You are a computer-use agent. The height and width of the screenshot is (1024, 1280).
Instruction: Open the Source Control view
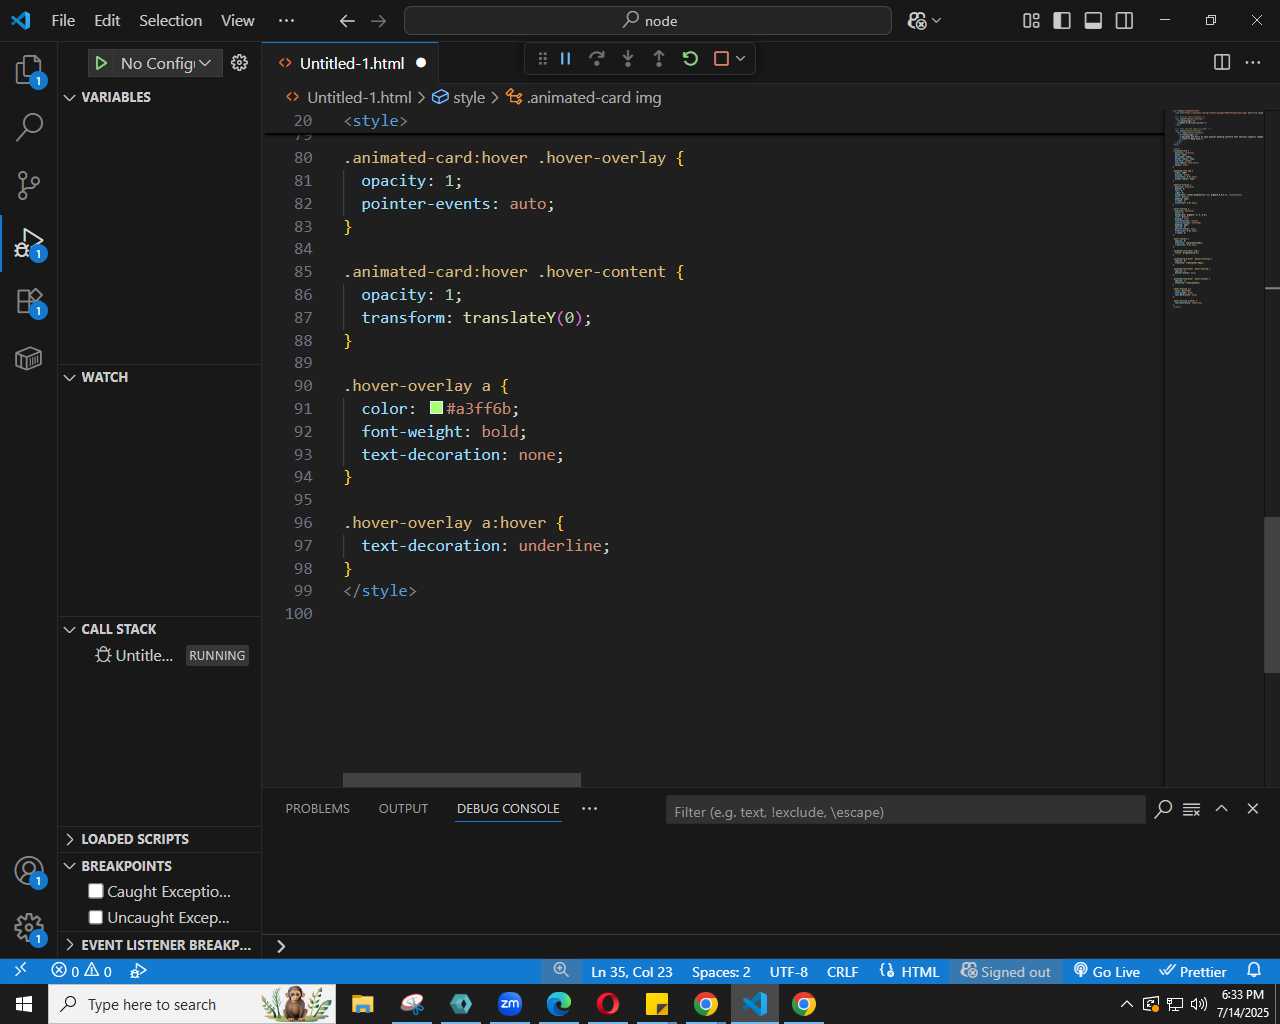29,185
